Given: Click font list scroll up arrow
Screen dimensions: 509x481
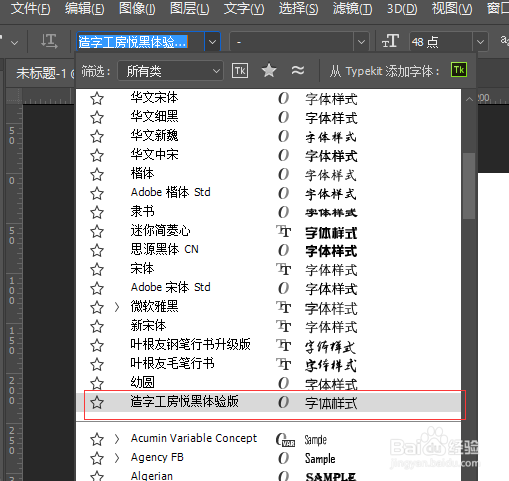Looking at the screenshot, I should pyautogui.click(x=469, y=99).
